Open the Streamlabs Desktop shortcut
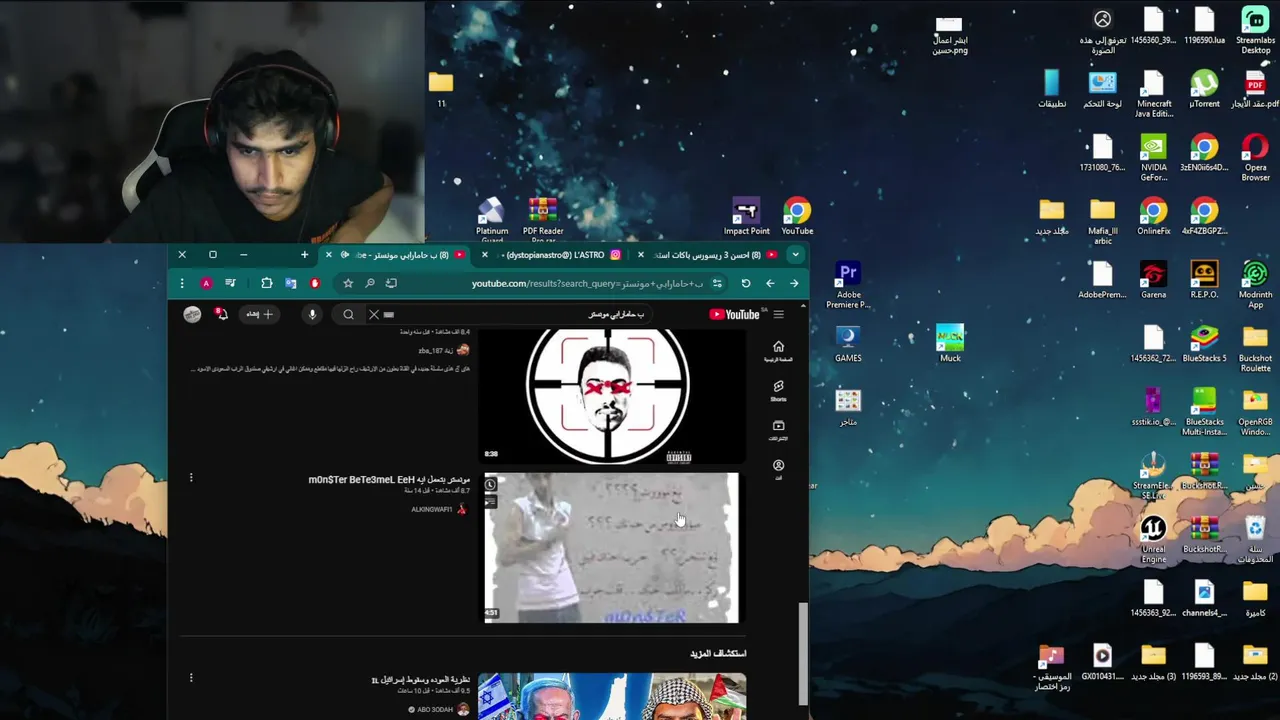 (x=1255, y=31)
